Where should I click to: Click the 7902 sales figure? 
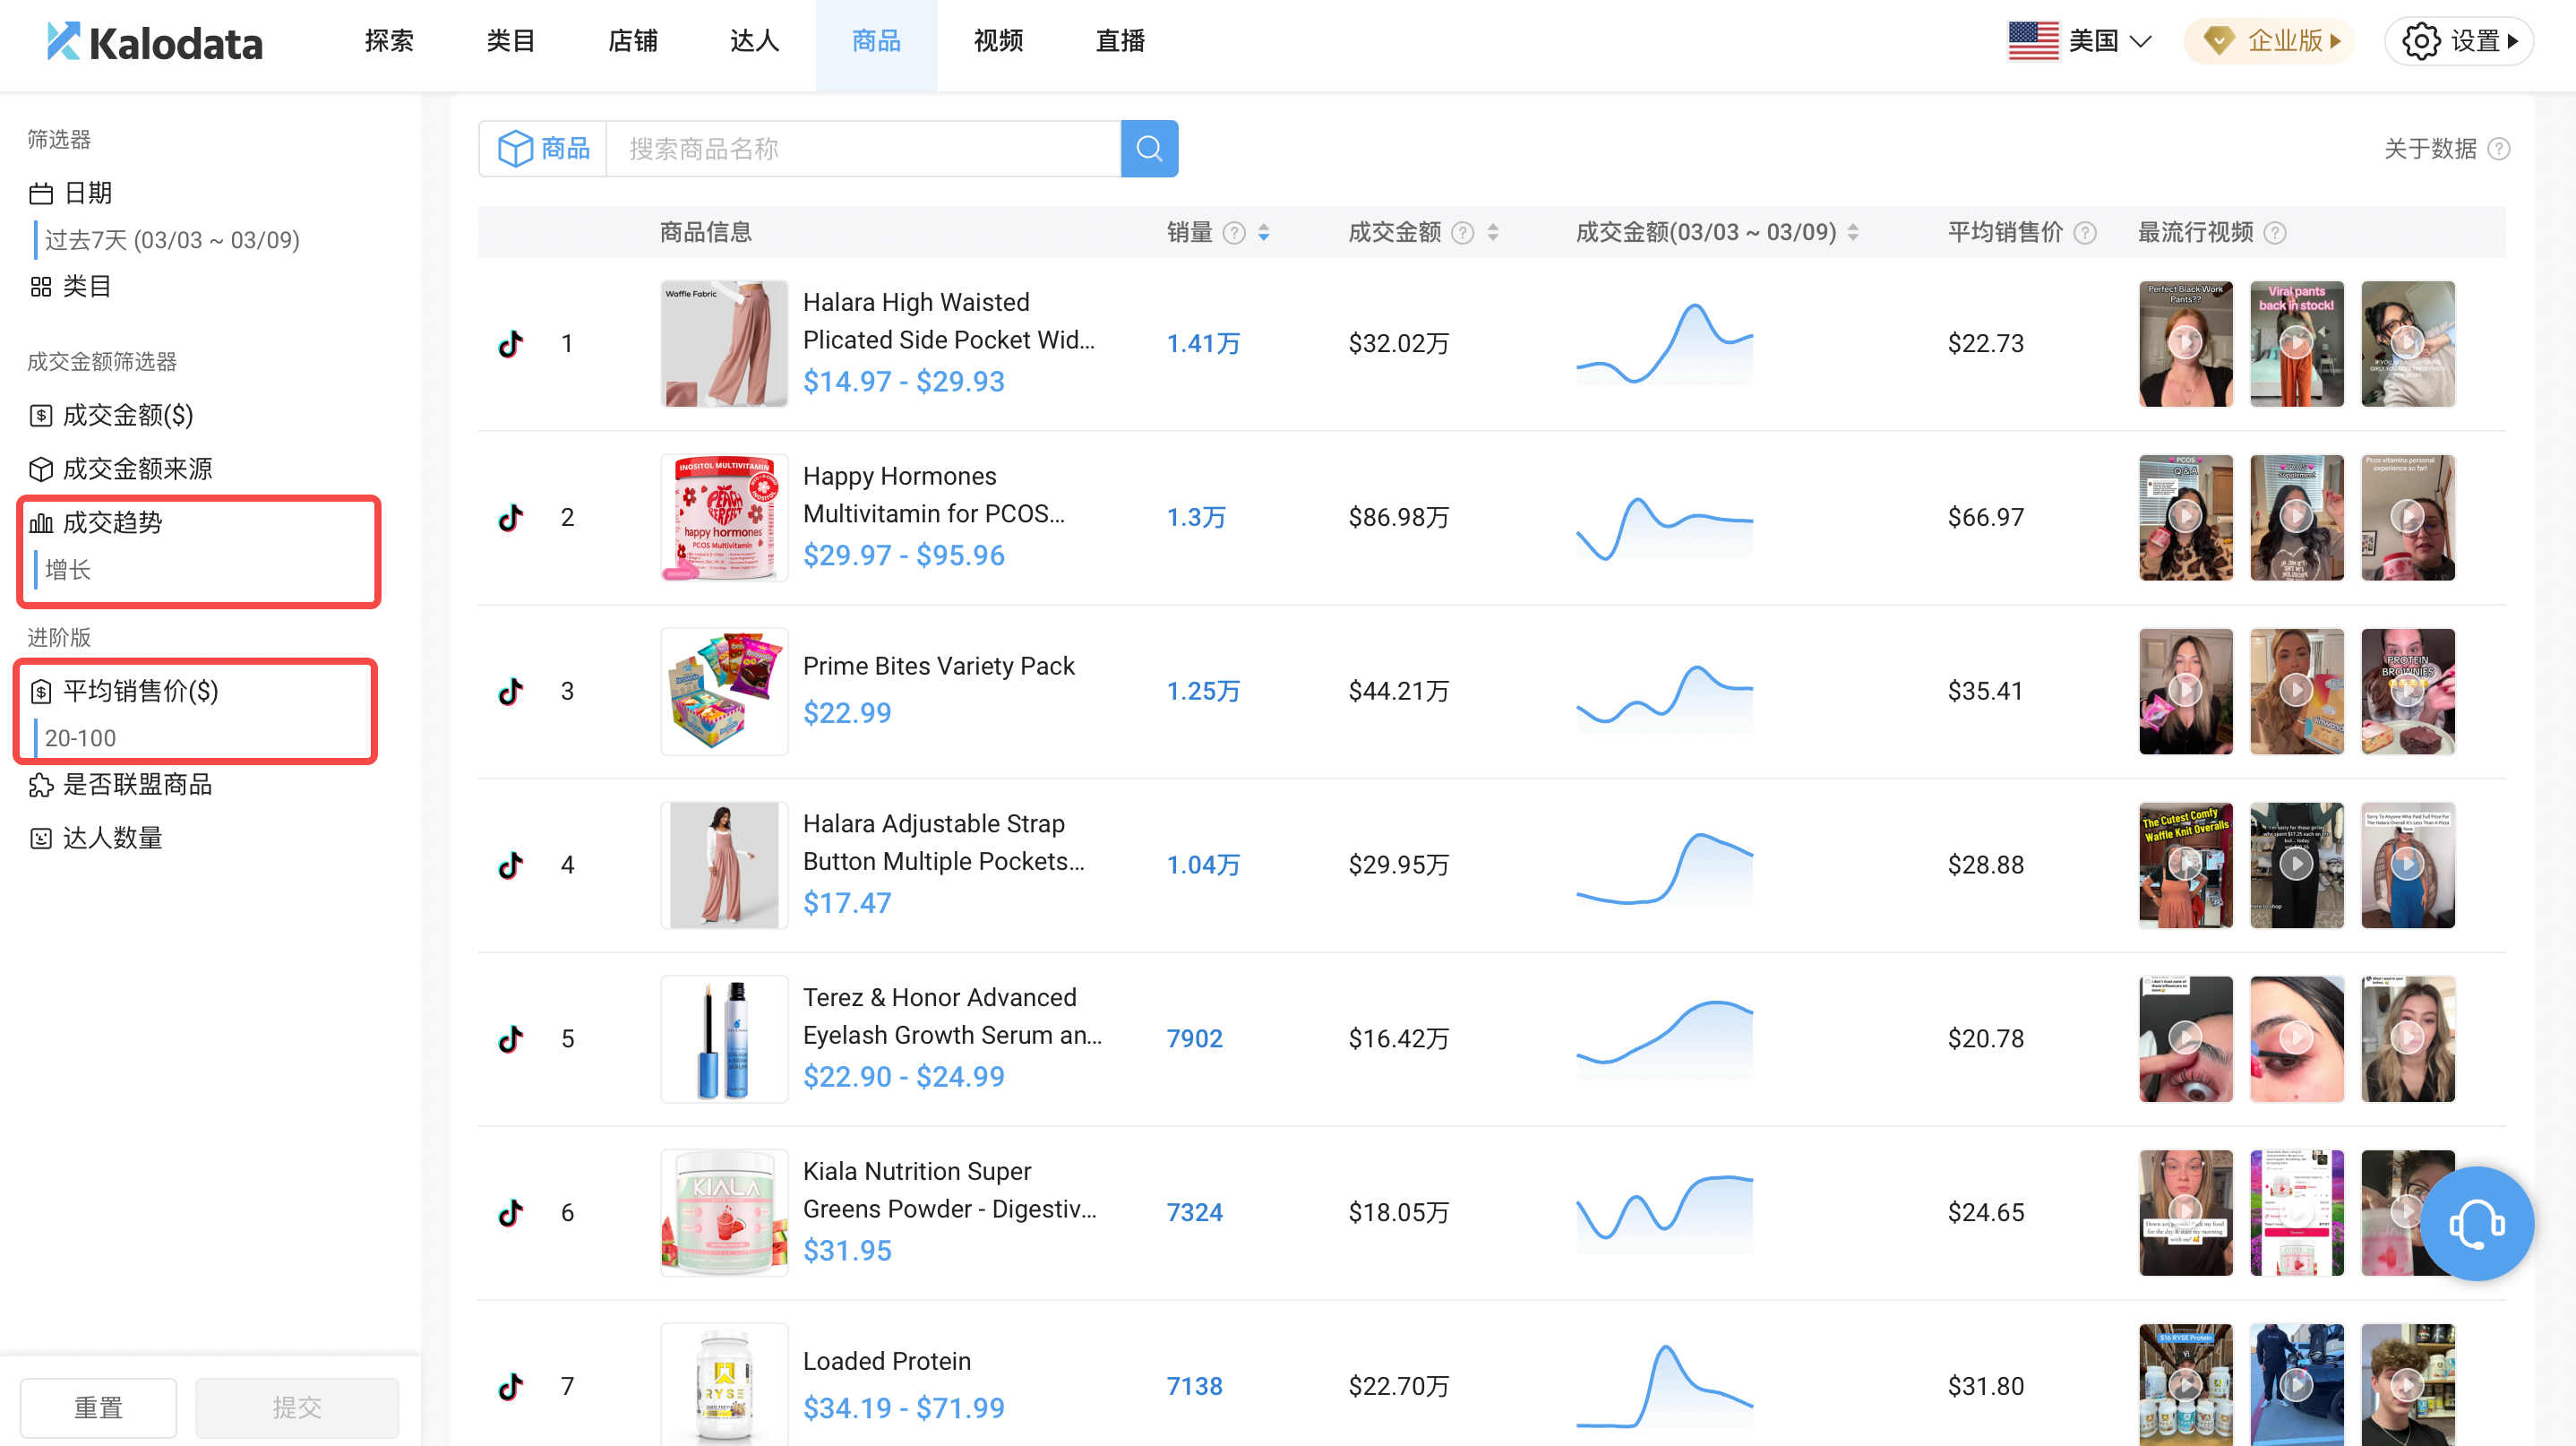pos(1194,1039)
